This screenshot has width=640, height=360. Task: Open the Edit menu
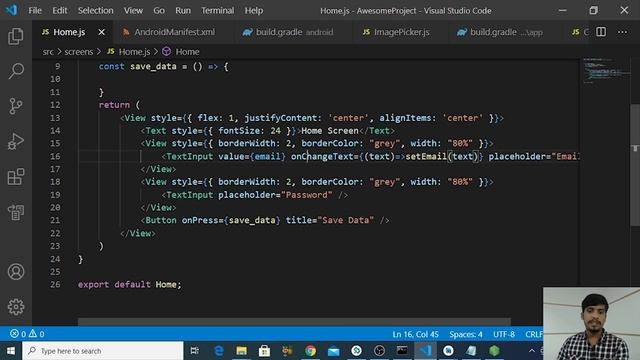pyautogui.click(x=60, y=10)
